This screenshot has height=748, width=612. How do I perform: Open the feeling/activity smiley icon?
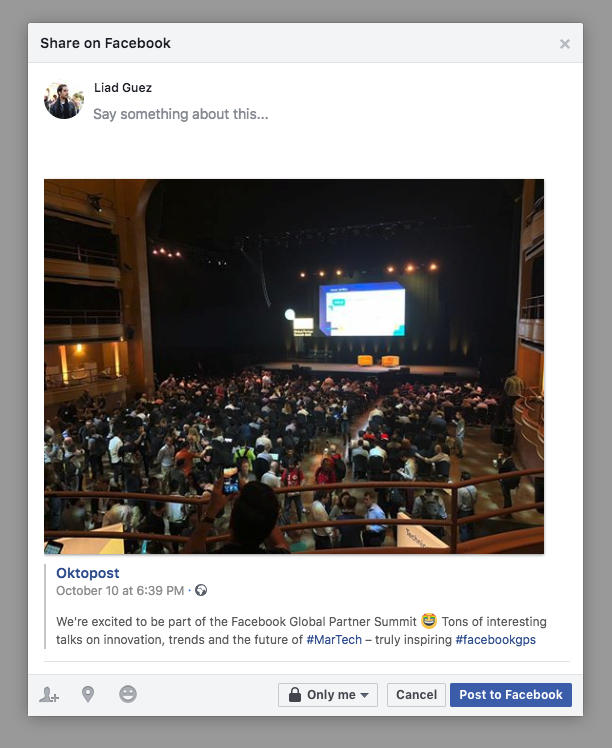click(x=128, y=694)
